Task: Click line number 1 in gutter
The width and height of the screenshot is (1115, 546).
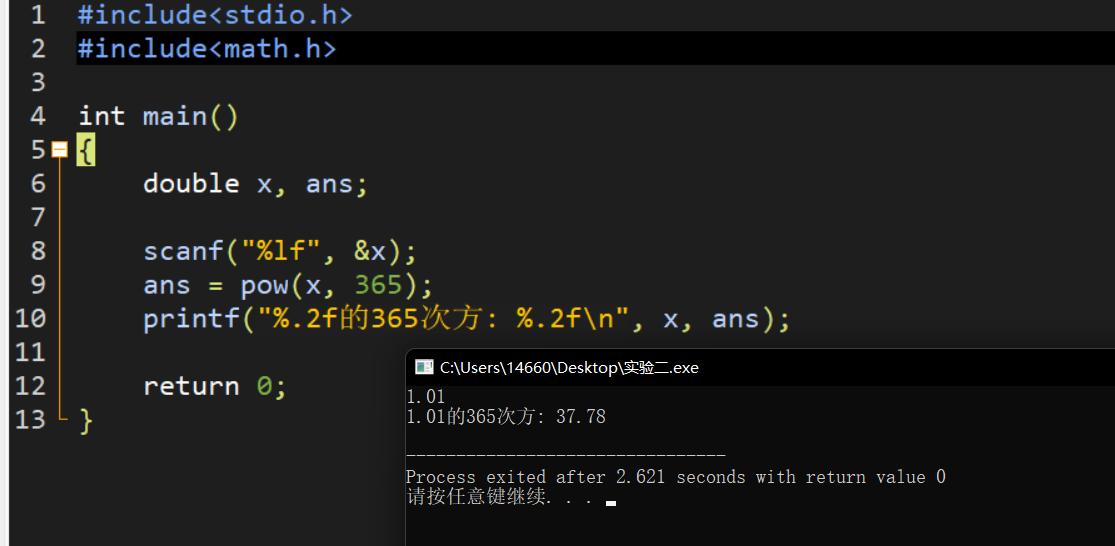Action: click(x=37, y=15)
